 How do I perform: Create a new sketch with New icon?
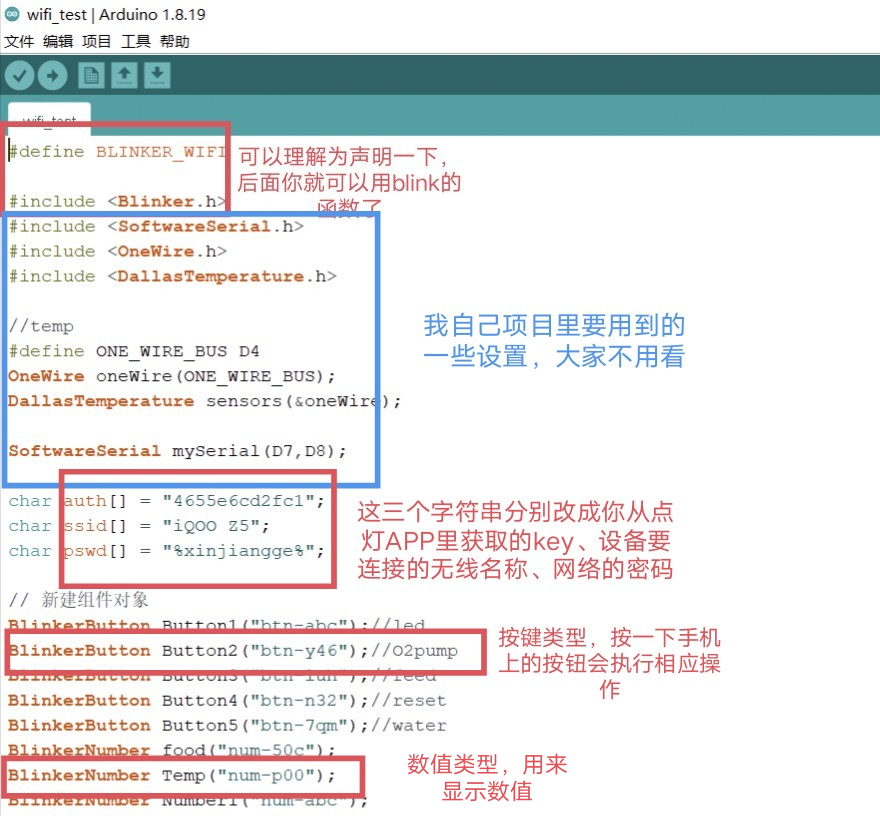tap(91, 75)
